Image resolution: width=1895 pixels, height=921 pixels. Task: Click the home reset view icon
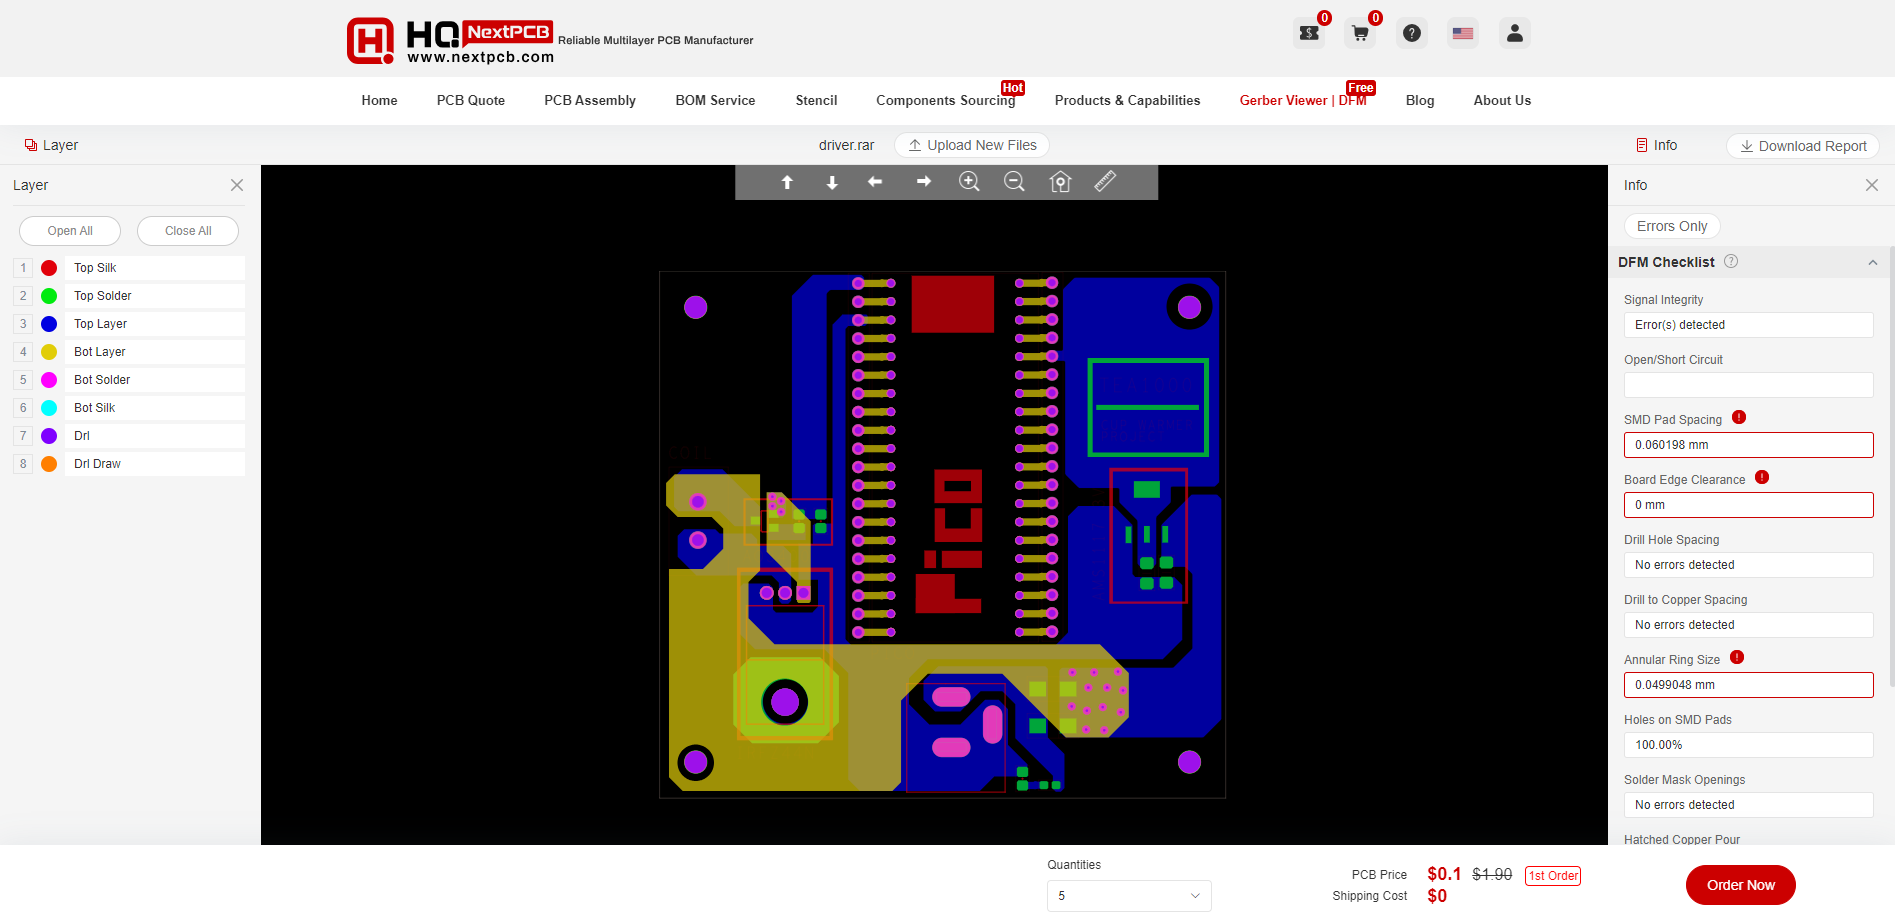click(1059, 182)
